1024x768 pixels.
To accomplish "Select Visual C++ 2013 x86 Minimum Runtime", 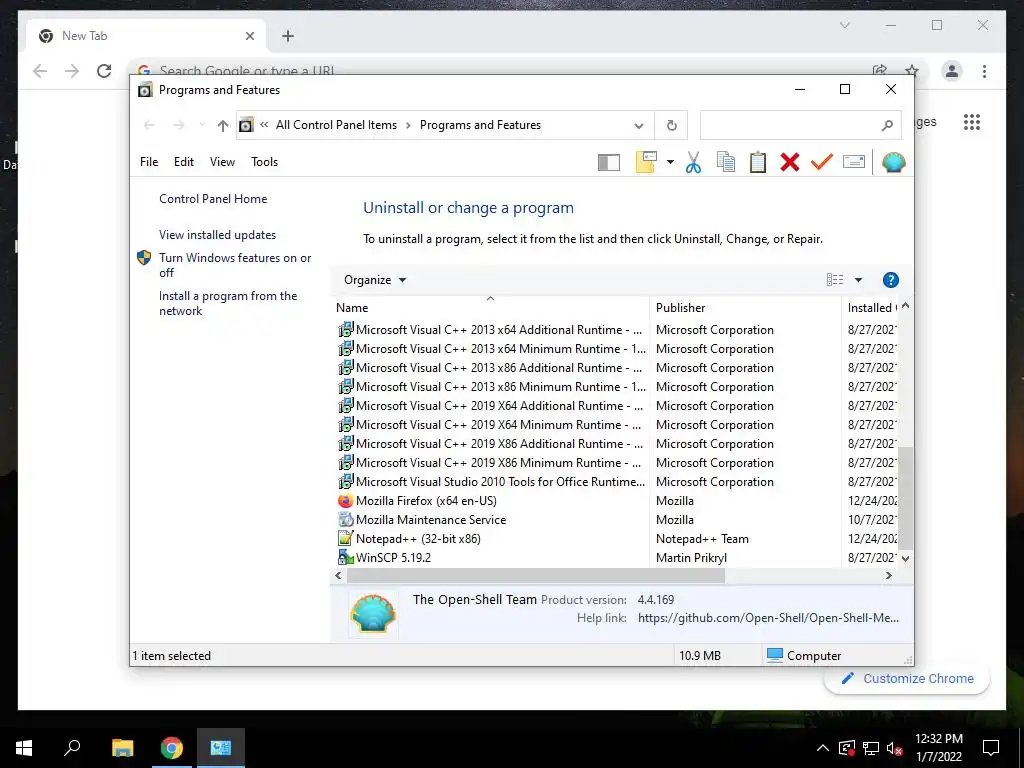I will tap(616, 387).
